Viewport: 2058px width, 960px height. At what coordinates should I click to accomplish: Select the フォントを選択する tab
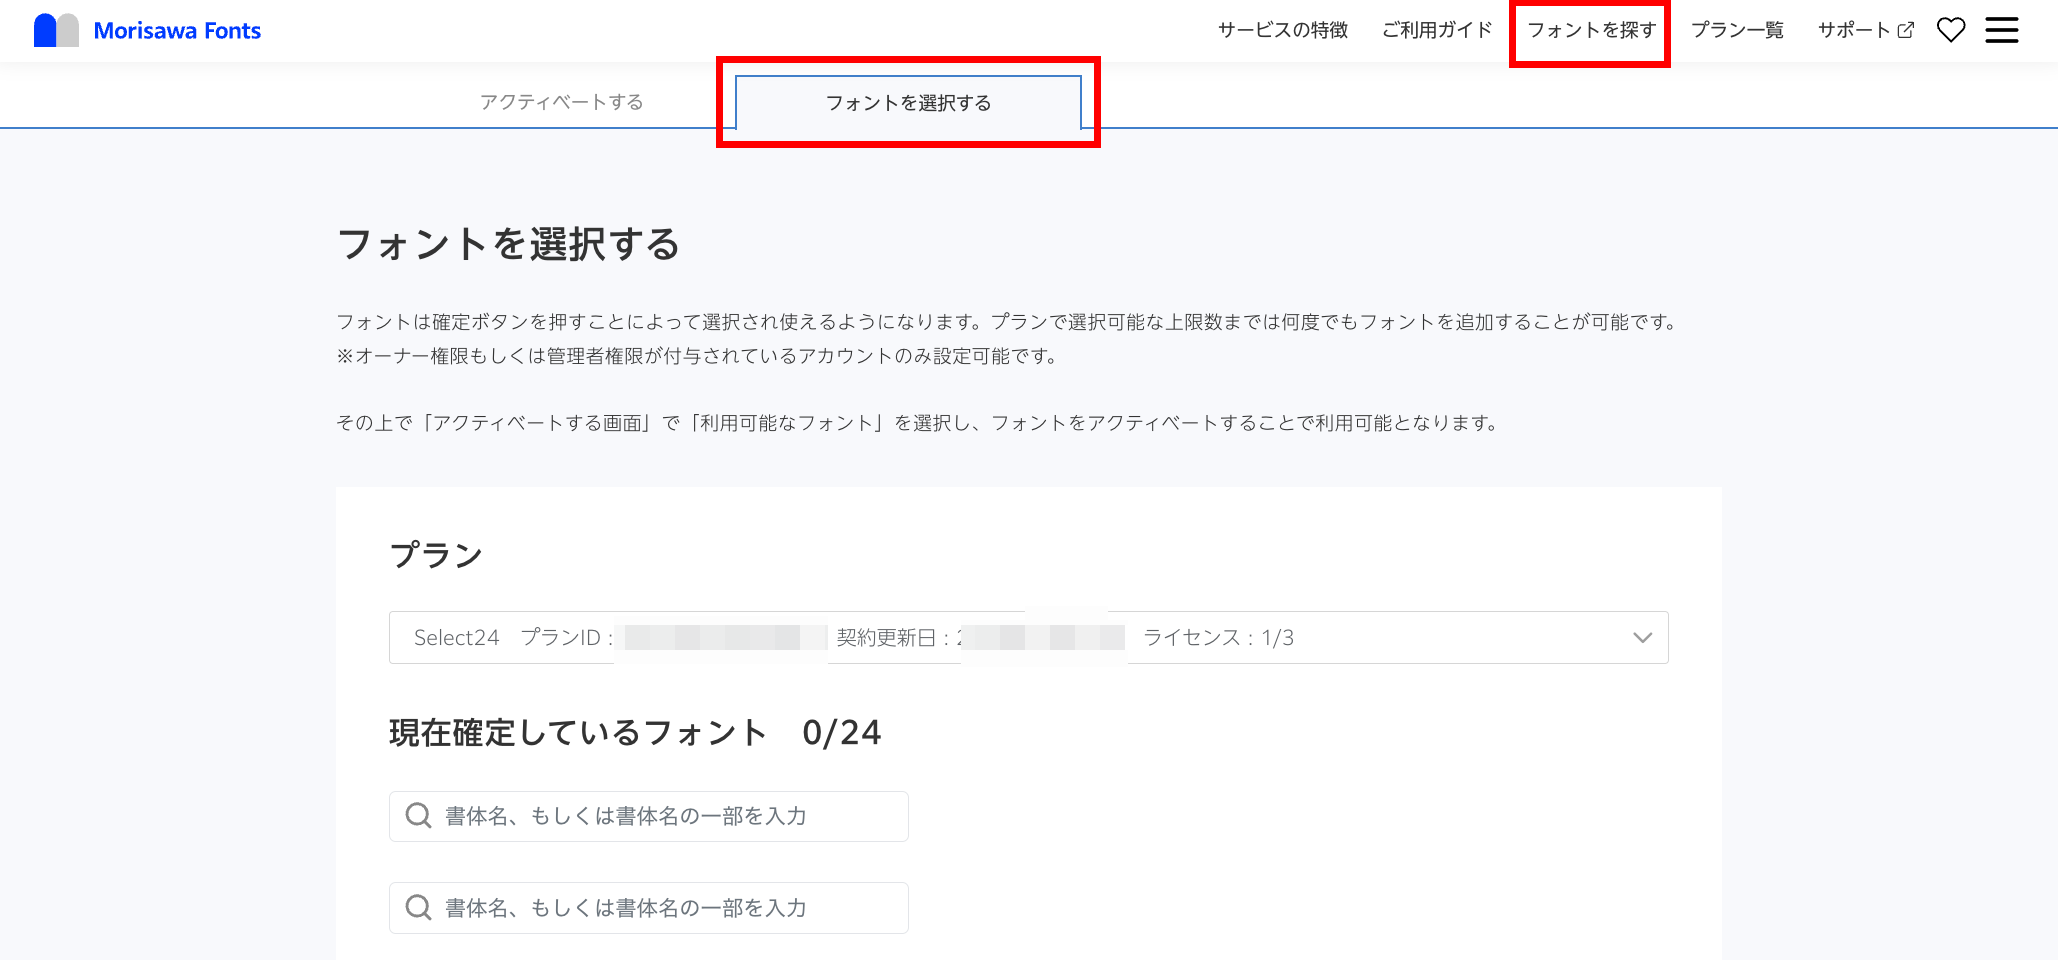click(908, 103)
